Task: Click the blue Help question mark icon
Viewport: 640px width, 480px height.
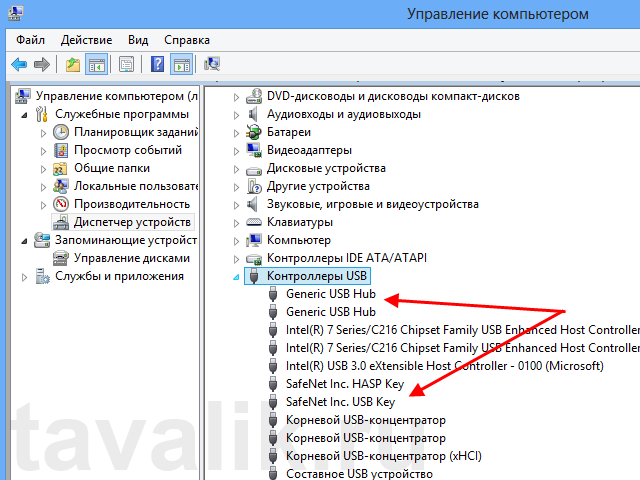Action: pyautogui.click(x=157, y=64)
